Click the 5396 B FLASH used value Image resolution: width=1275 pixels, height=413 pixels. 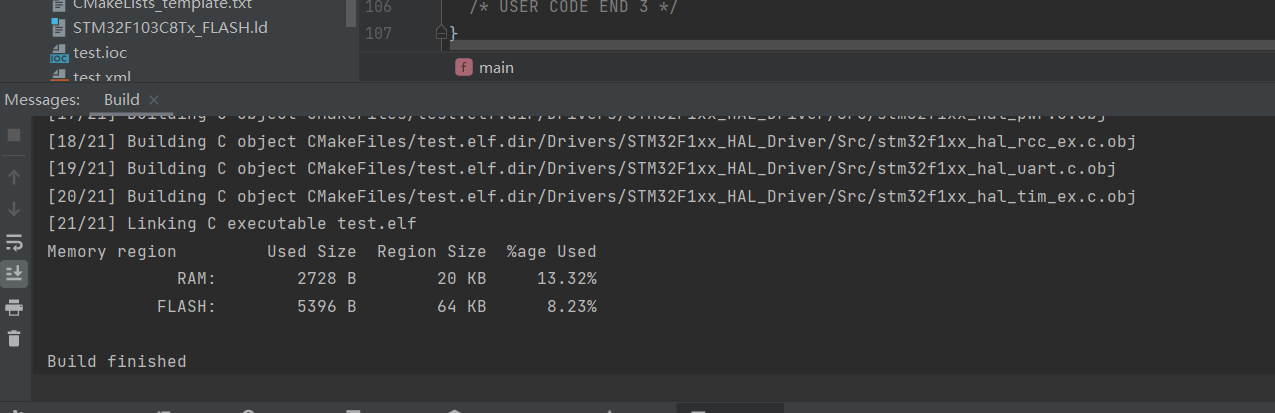coord(327,306)
